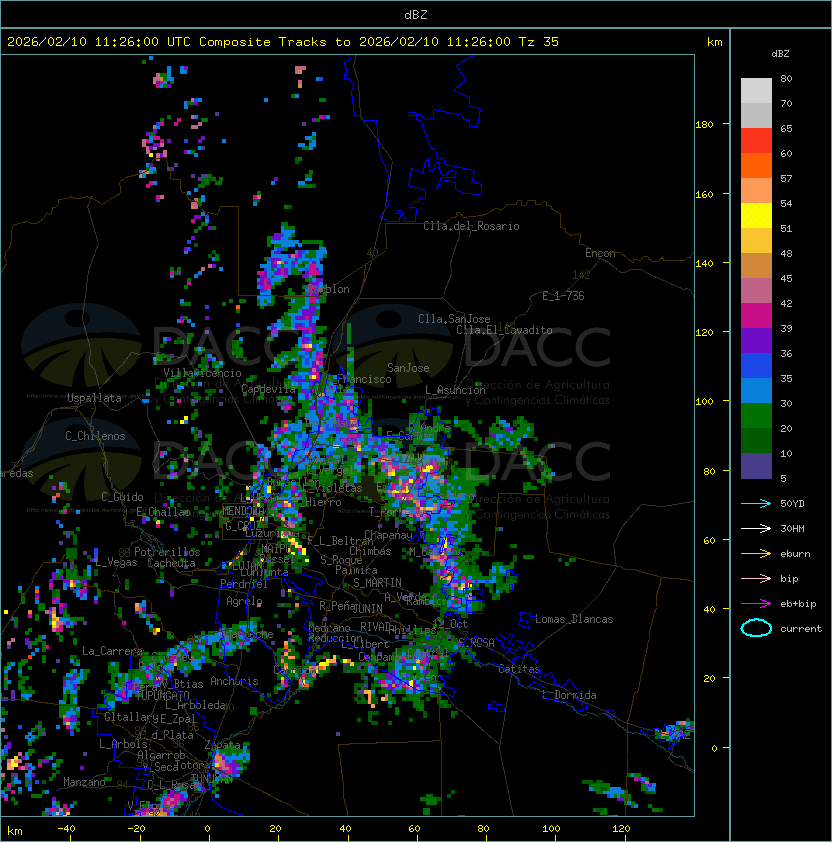Select the tan 45-48 dBZ swatch

[756, 265]
